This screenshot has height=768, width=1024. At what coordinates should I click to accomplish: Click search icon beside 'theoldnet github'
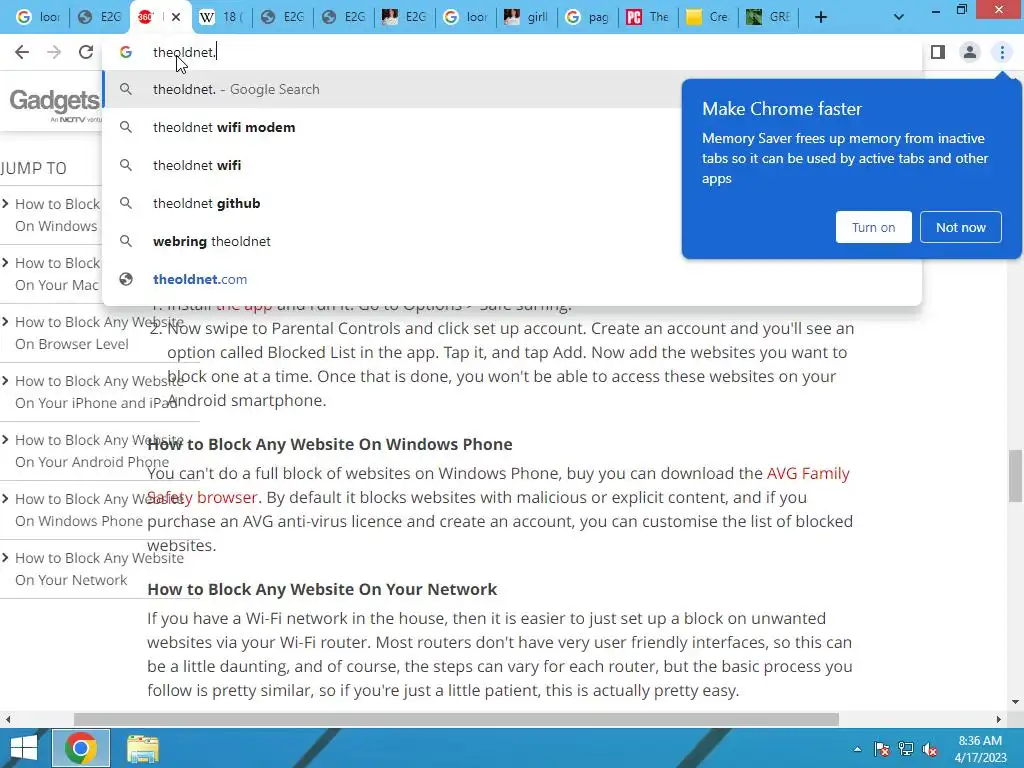[x=126, y=203]
